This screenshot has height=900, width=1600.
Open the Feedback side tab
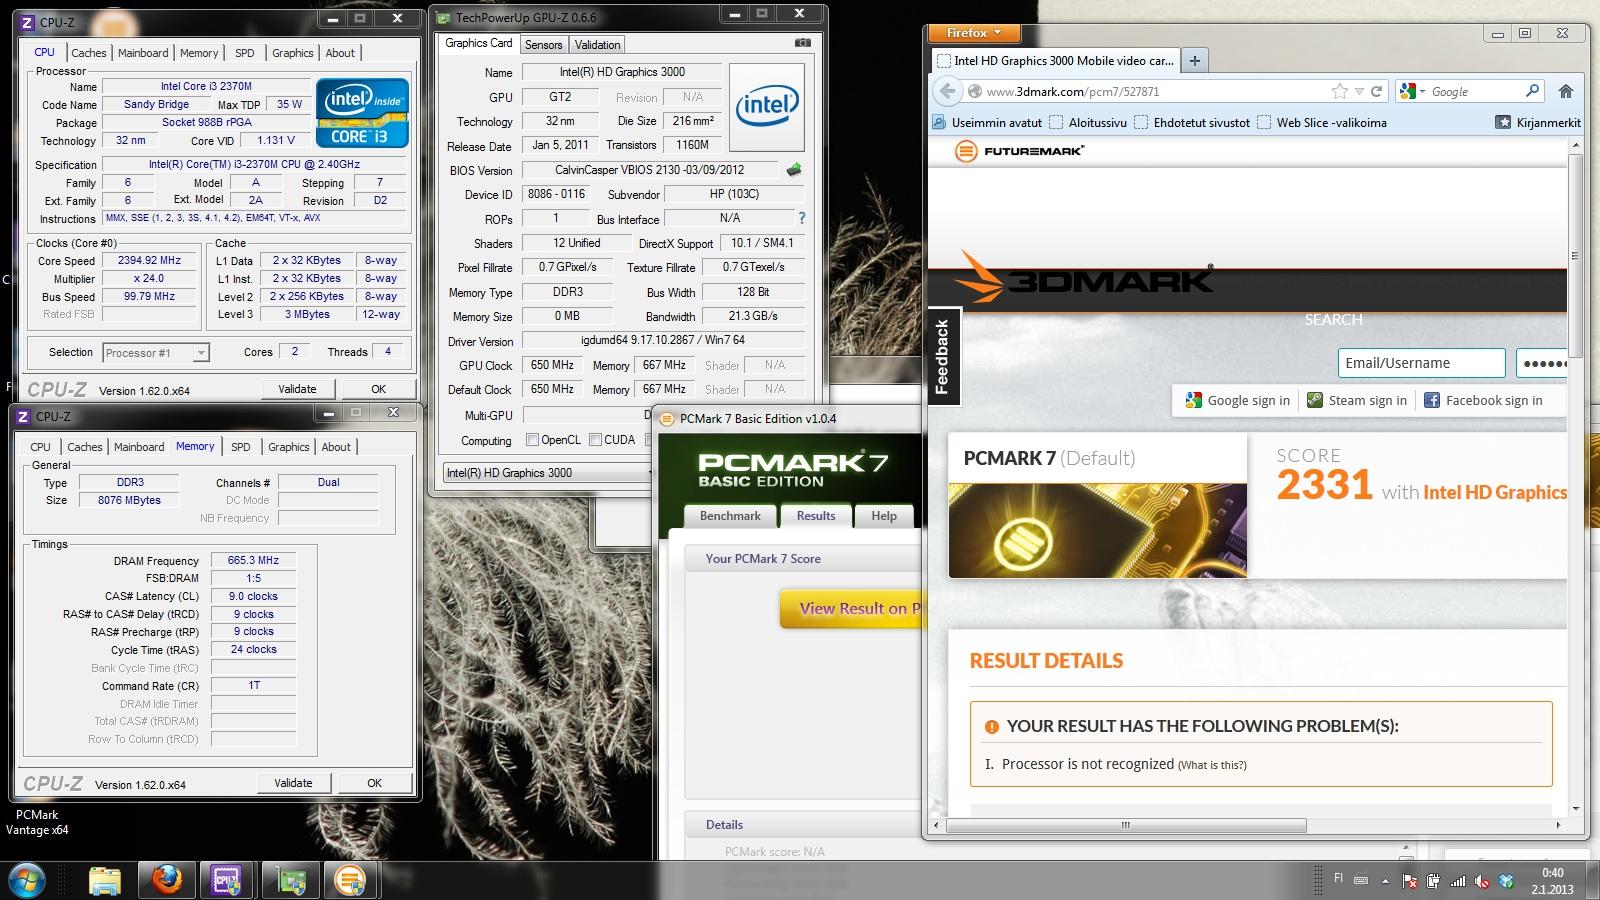[942, 356]
